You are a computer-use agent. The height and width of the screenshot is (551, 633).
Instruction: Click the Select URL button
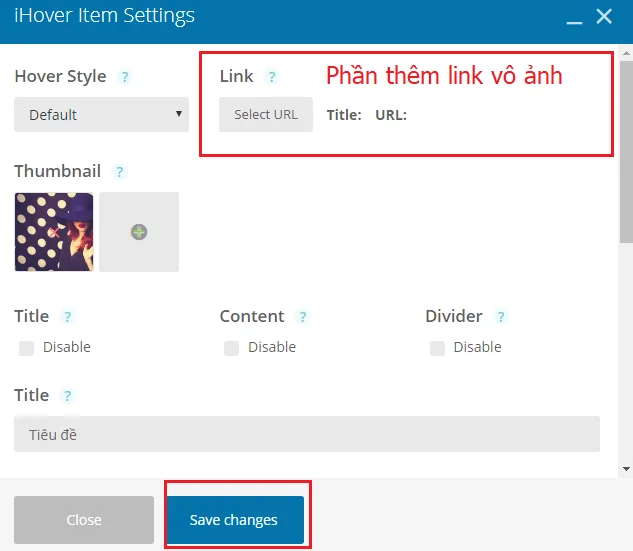point(266,115)
